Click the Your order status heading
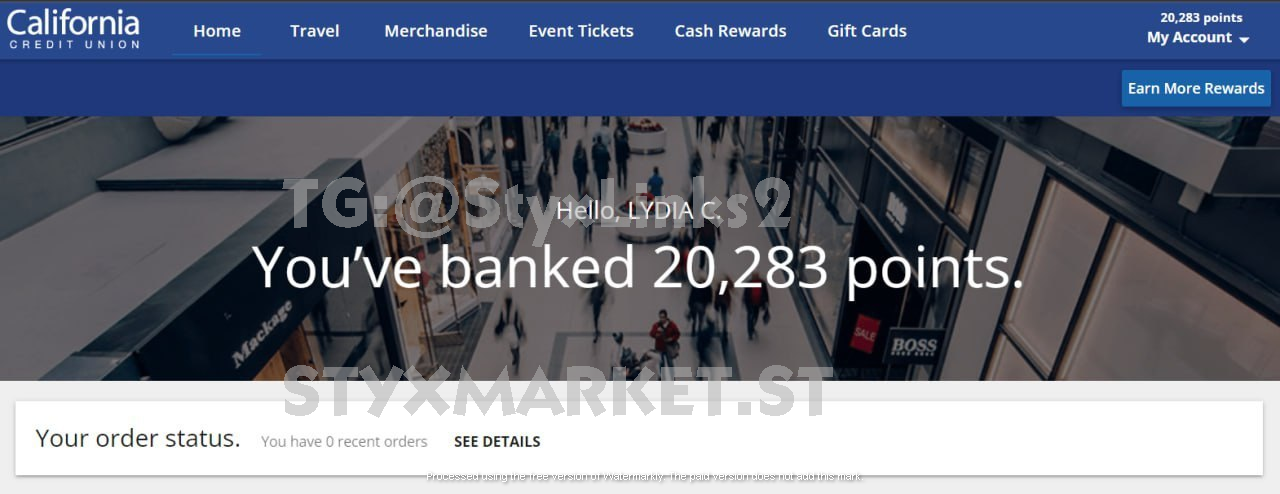The width and height of the screenshot is (1280, 494). [x=138, y=438]
